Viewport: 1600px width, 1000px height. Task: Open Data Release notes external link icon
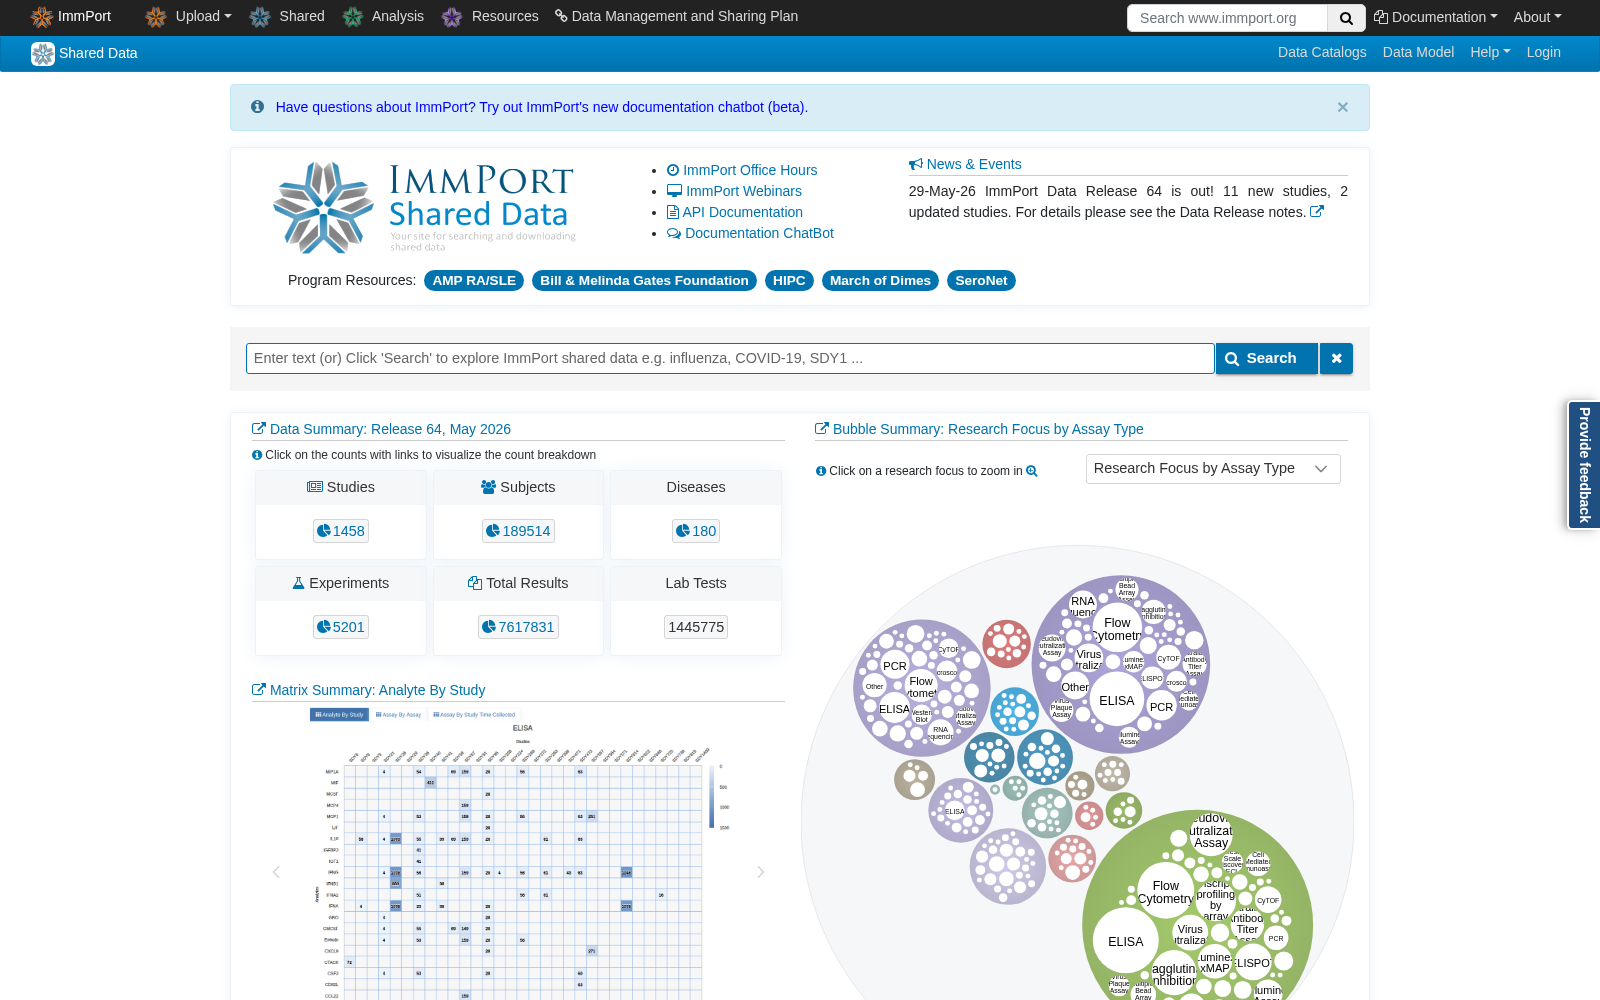tap(1317, 212)
